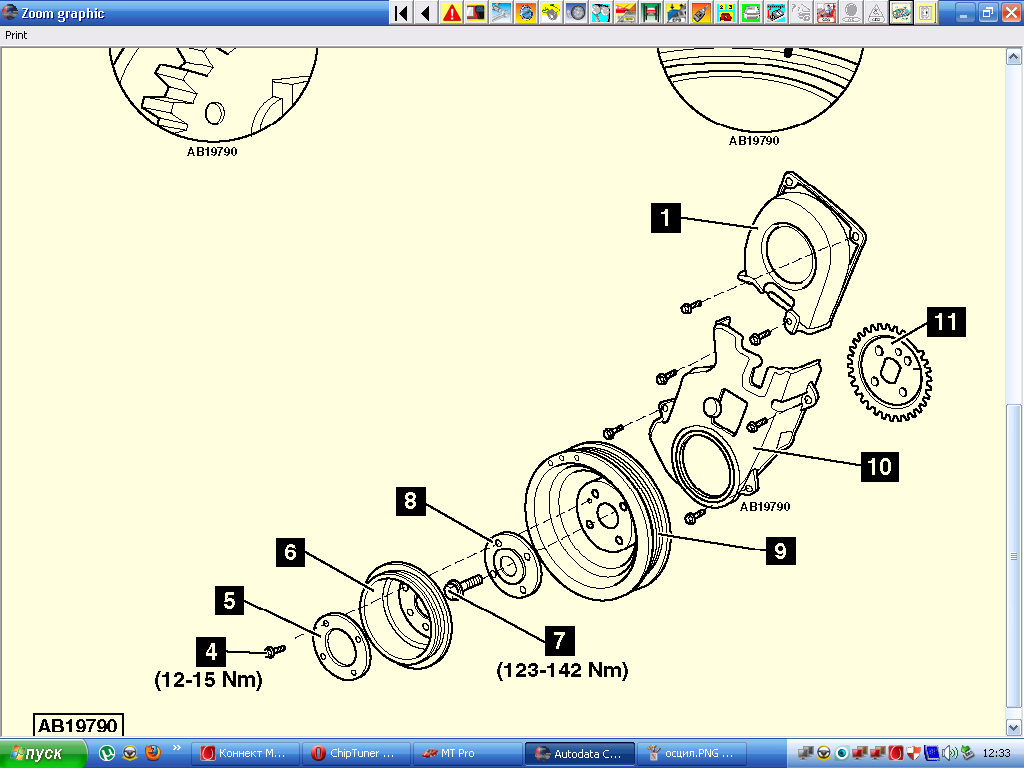Open the Print menu
The image size is (1024, 768).
16,35
